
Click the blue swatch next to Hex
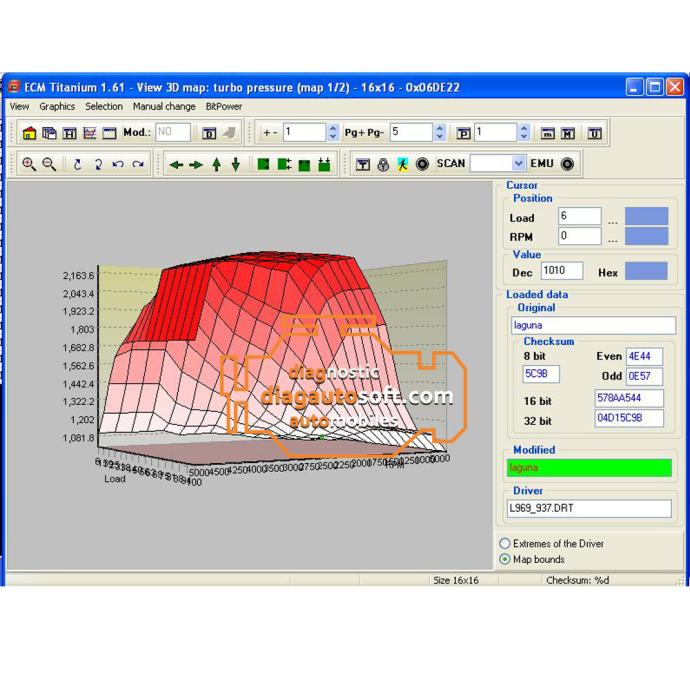(x=646, y=271)
